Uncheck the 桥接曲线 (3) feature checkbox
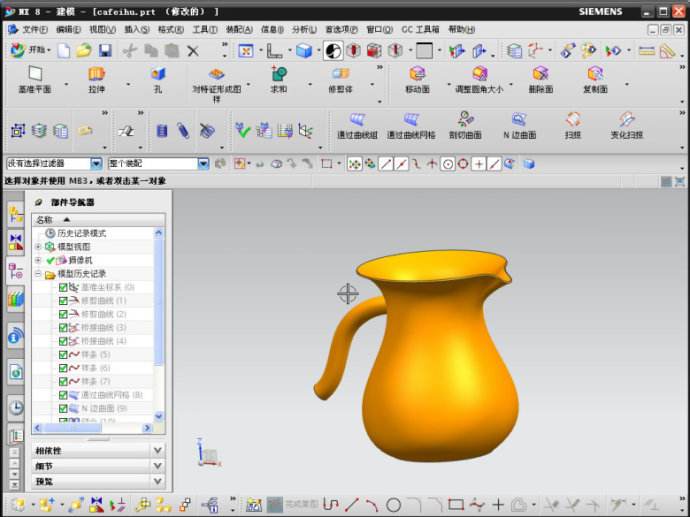Viewport: 690px width, 517px height. pyautogui.click(x=63, y=328)
